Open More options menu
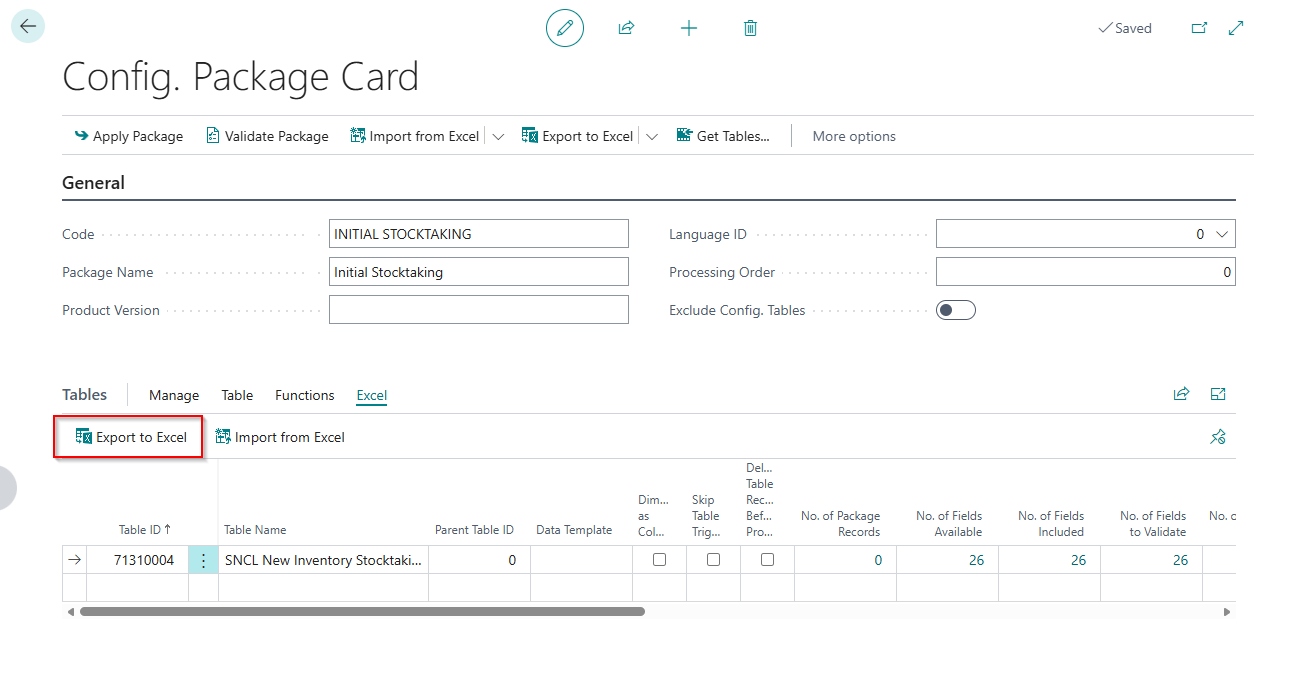The height and width of the screenshot is (691, 1292). pyautogui.click(x=854, y=136)
